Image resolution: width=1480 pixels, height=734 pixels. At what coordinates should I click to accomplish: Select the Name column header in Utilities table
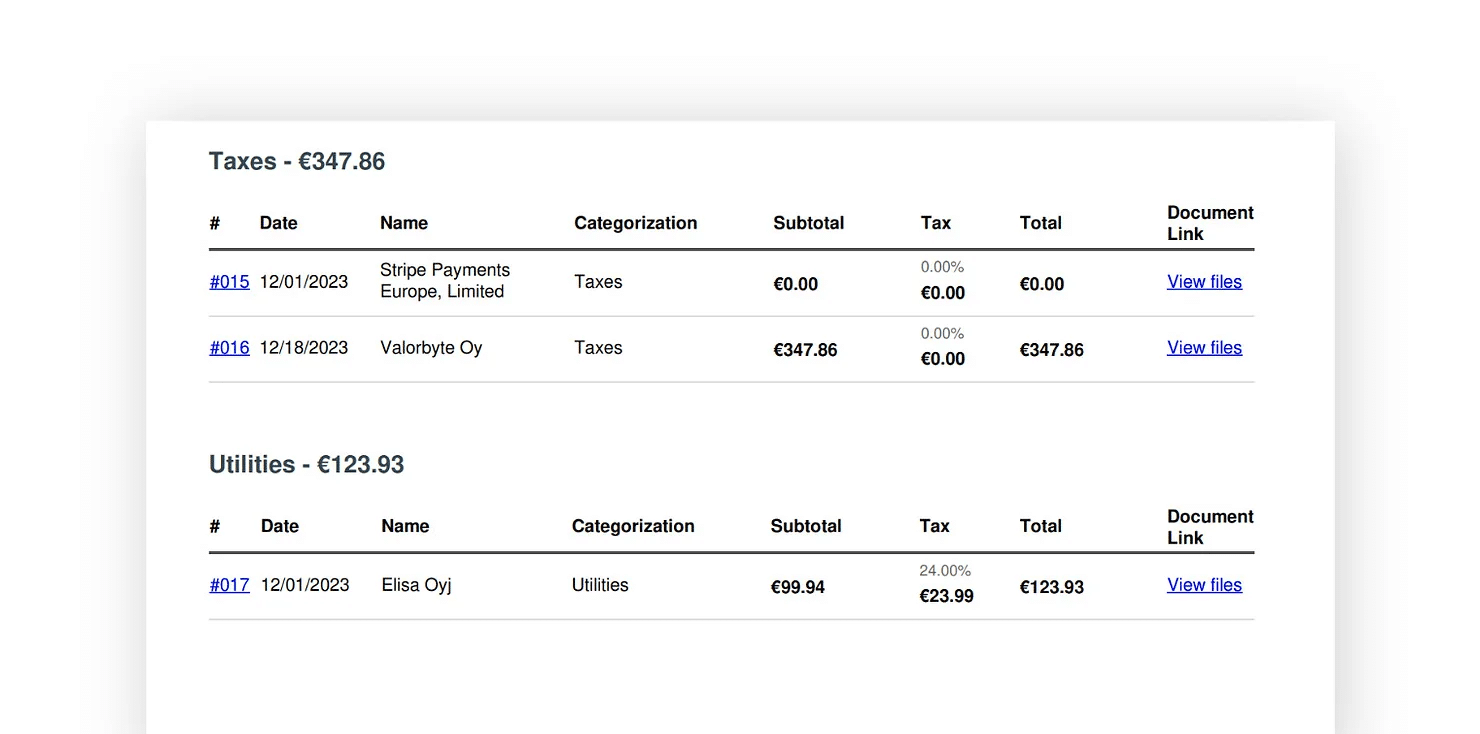point(405,526)
